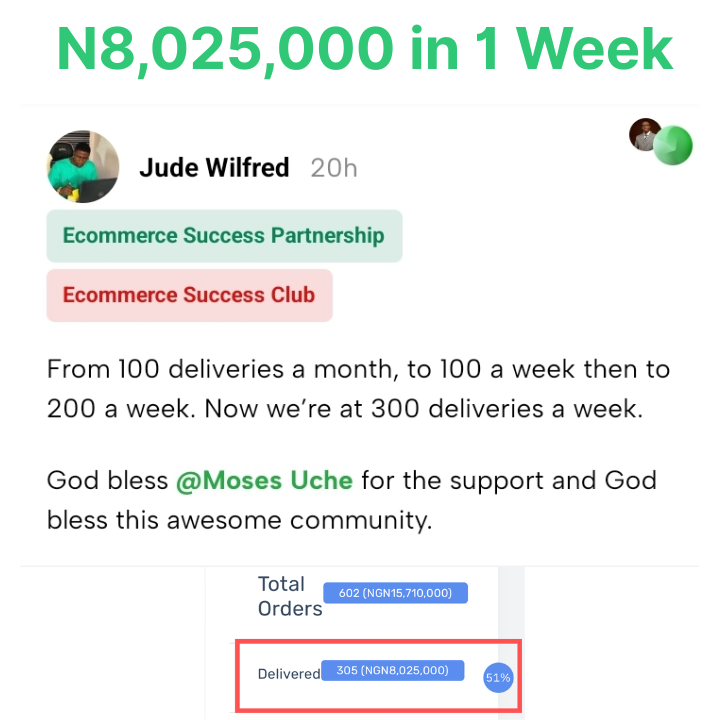Click the 602 (NGN15,710,000) Total Orders bar
This screenshot has height=720, width=720.
click(395, 593)
